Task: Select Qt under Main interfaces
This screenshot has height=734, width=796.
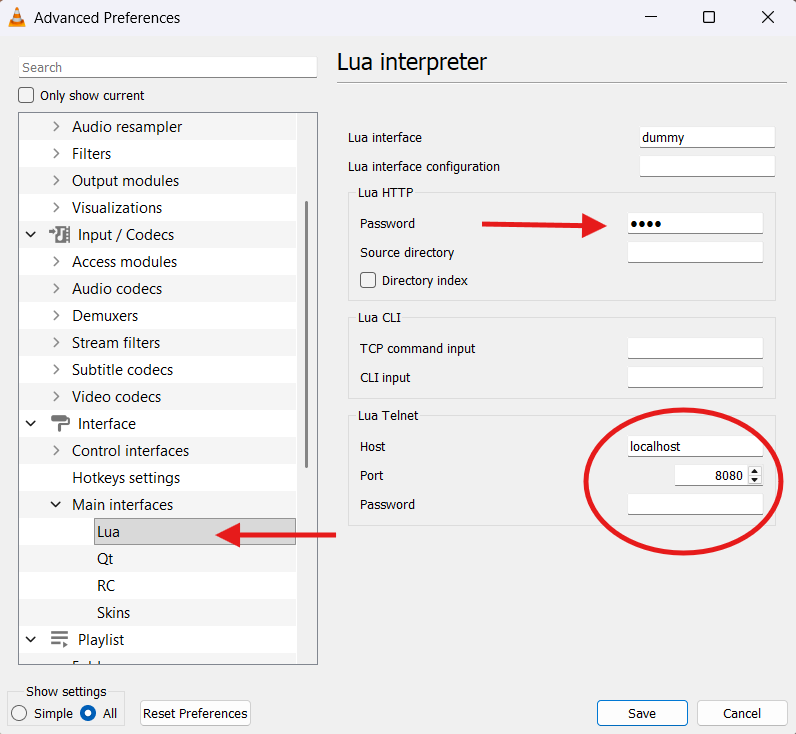Action: pyautogui.click(x=105, y=559)
